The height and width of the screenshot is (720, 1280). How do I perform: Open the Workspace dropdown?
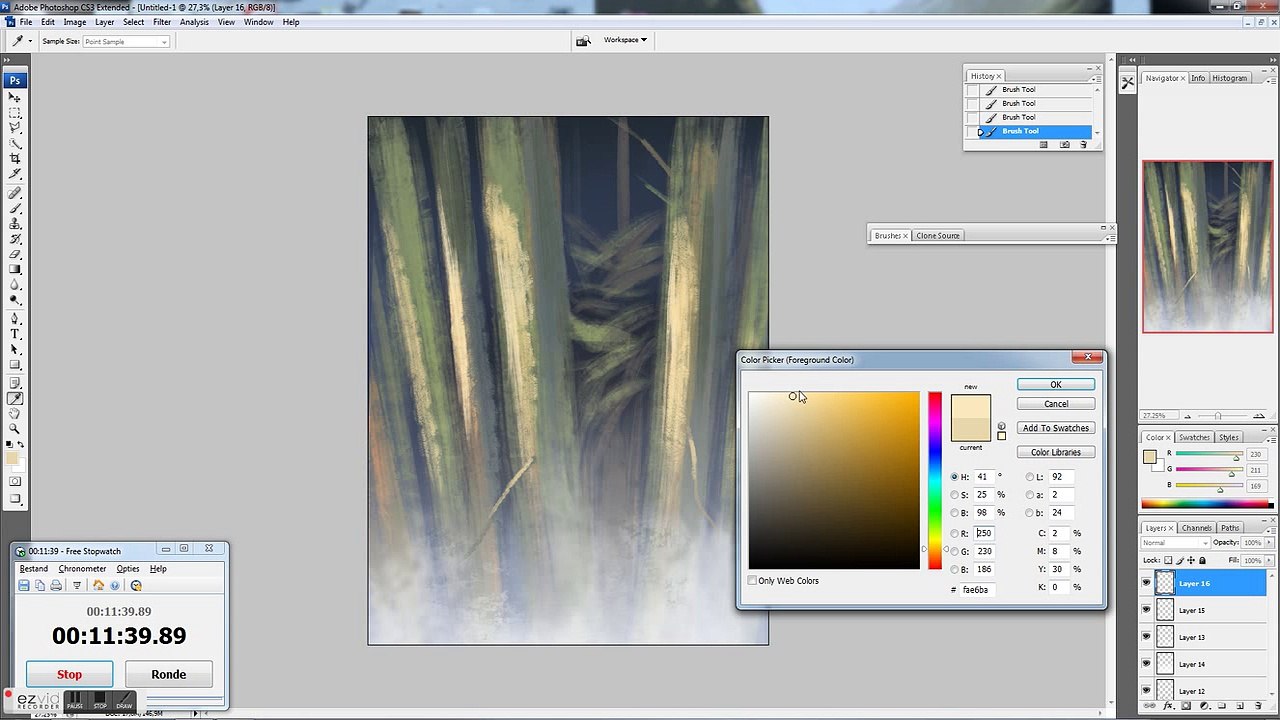pos(625,40)
